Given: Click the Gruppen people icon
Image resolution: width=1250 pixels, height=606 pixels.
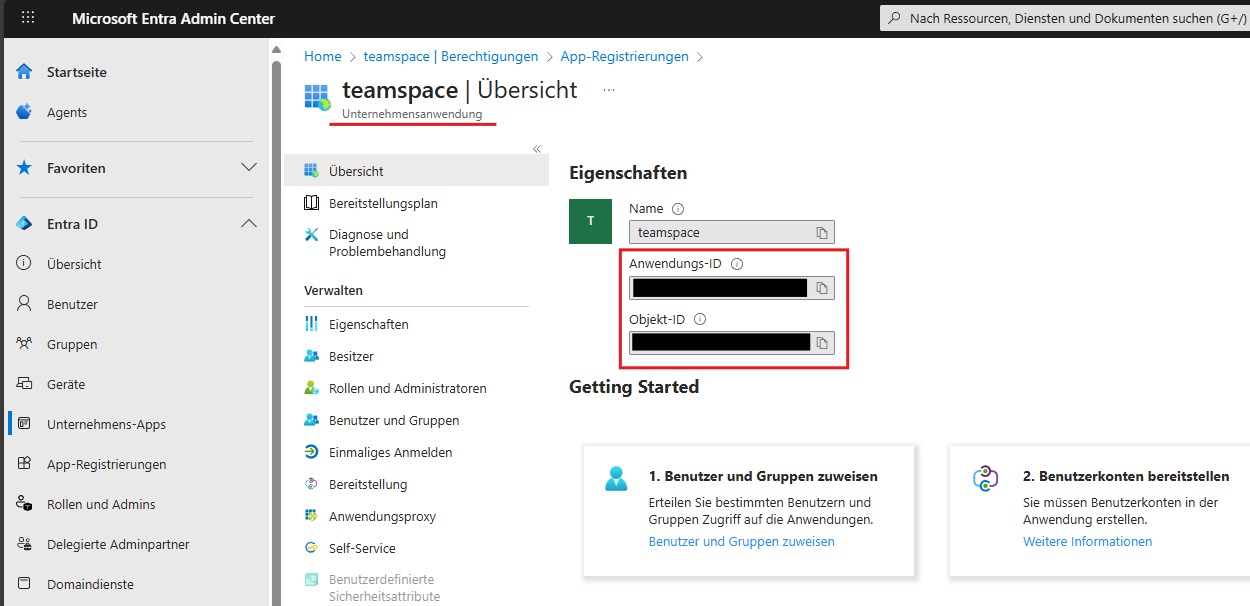Looking at the screenshot, I should point(24,344).
